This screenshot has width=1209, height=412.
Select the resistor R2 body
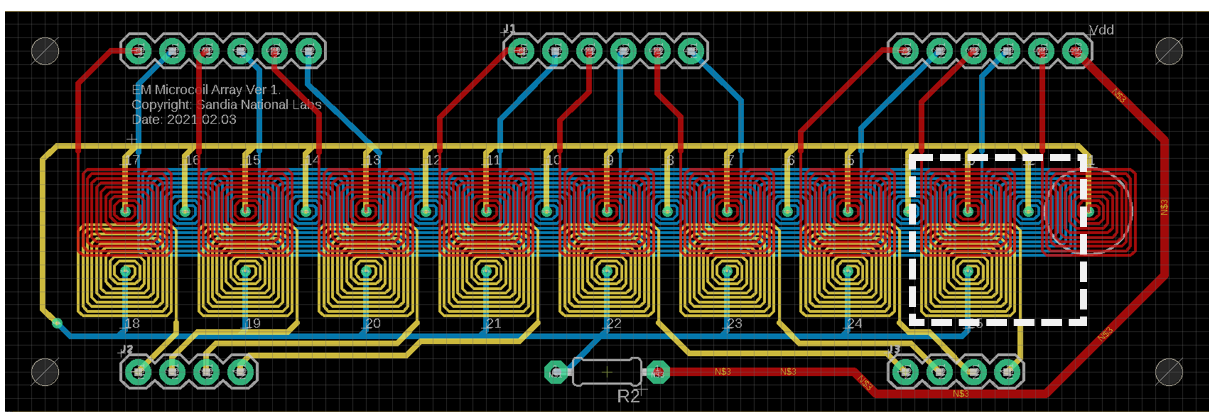coord(606,372)
